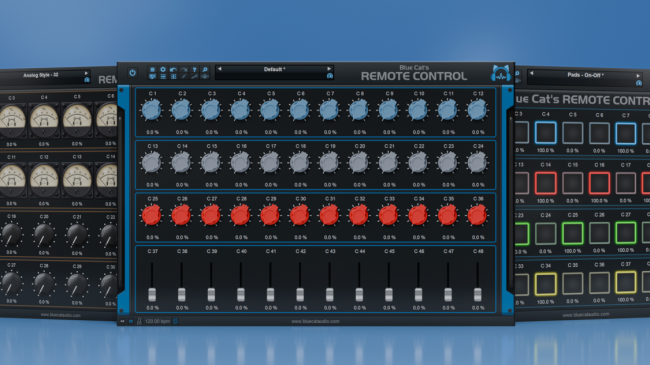Click black knob C 20 in Analog window

tap(44, 235)
